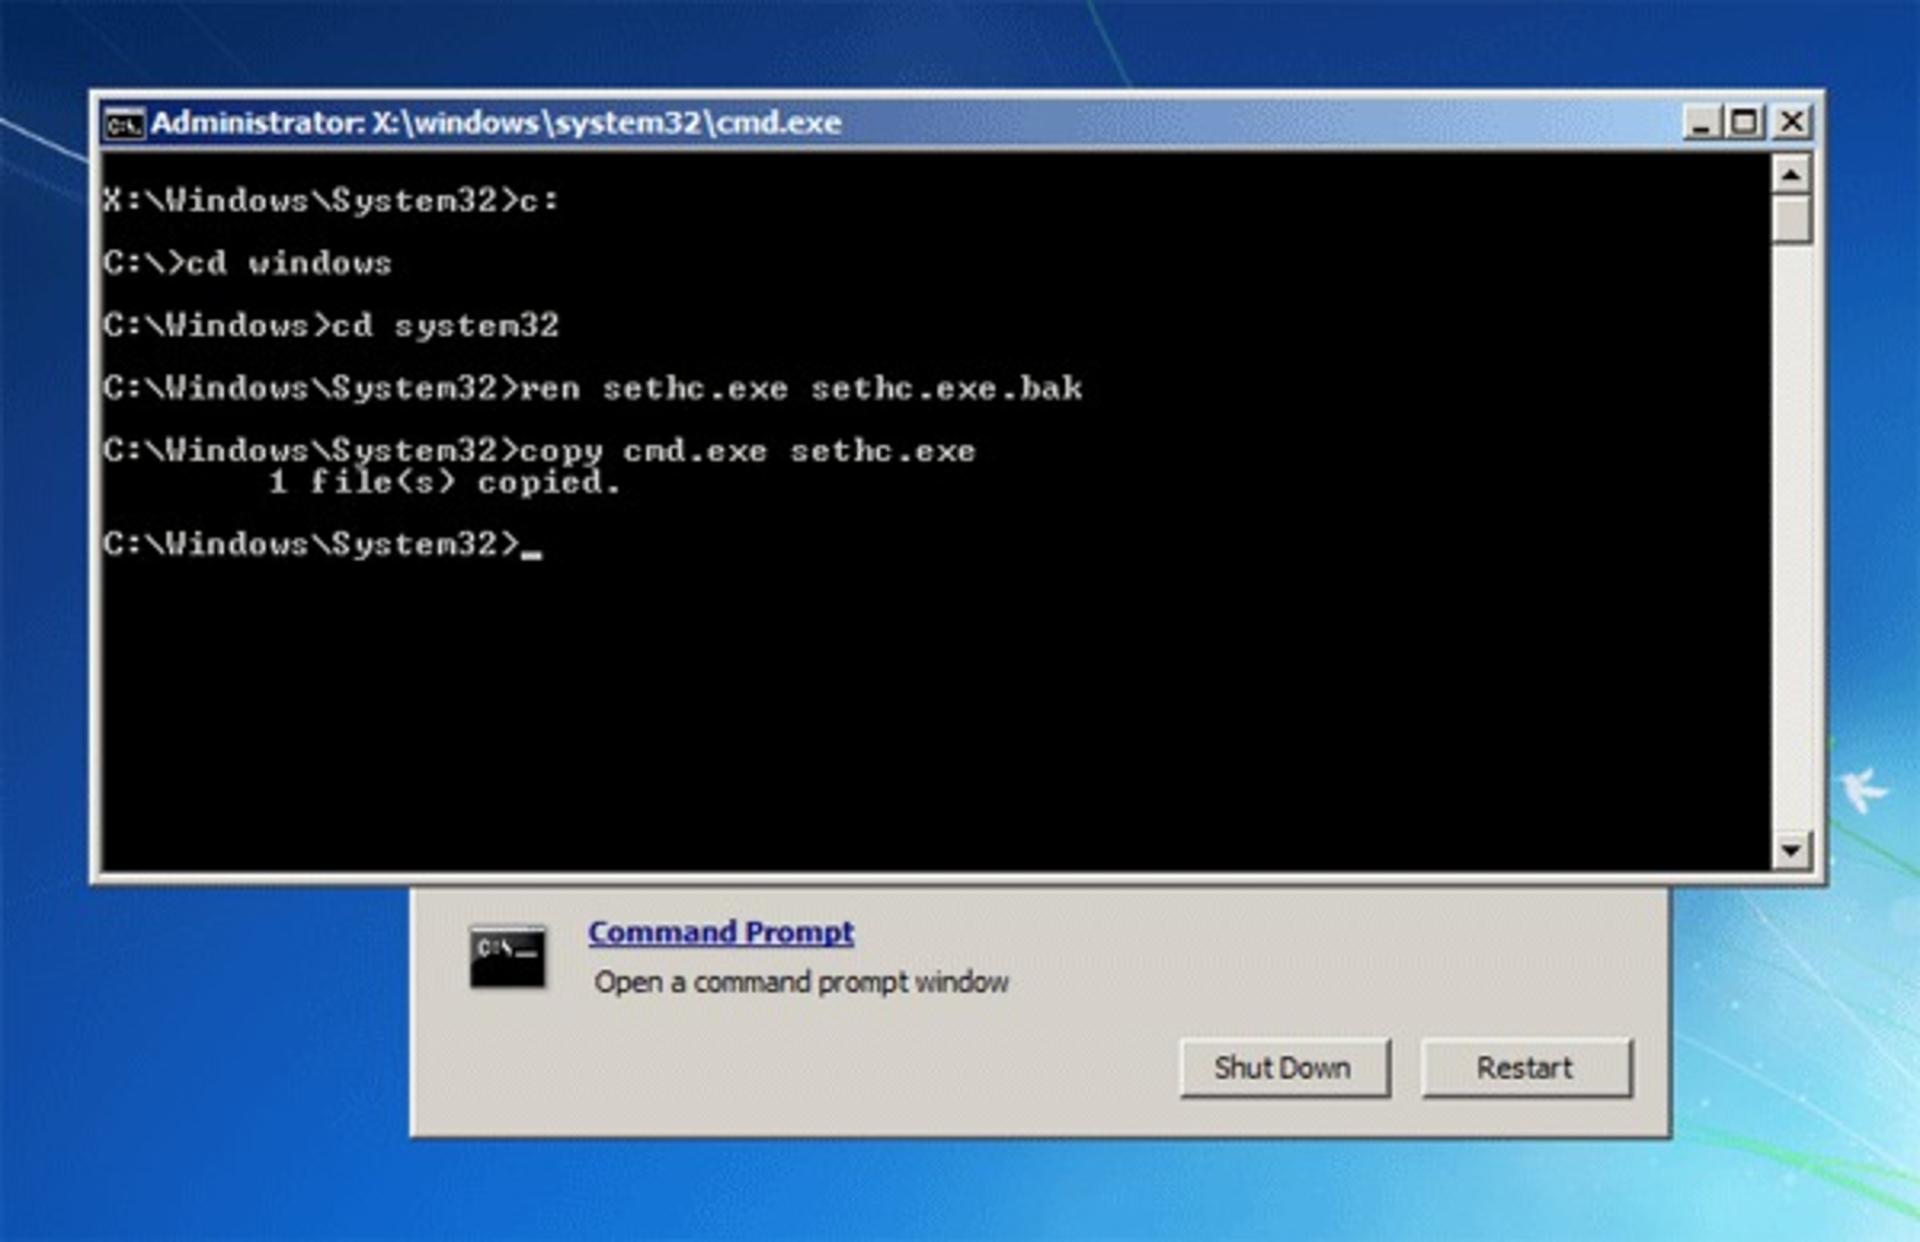Click the copy cmd.exe sethc.exe command line
Viewport: 1920px width, 1242px height.
coord(539,451)
